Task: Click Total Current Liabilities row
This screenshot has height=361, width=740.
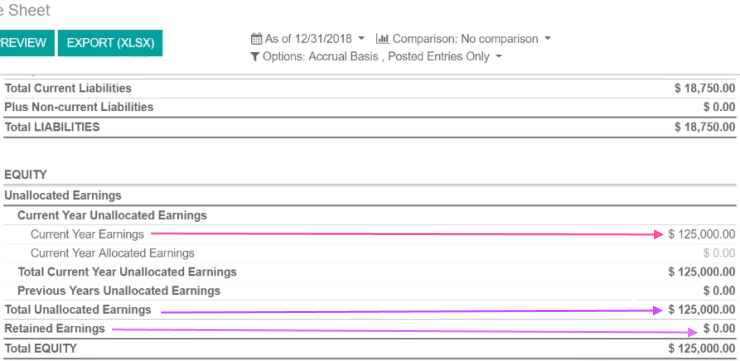Action: pos(370,88)
